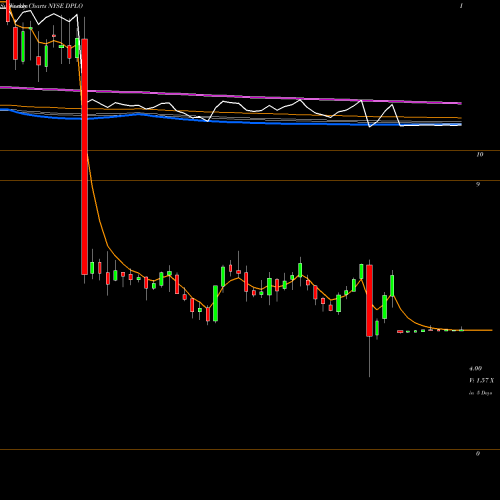Click the "10" price axis label
The image size is (500, 500).
(479, 154)
